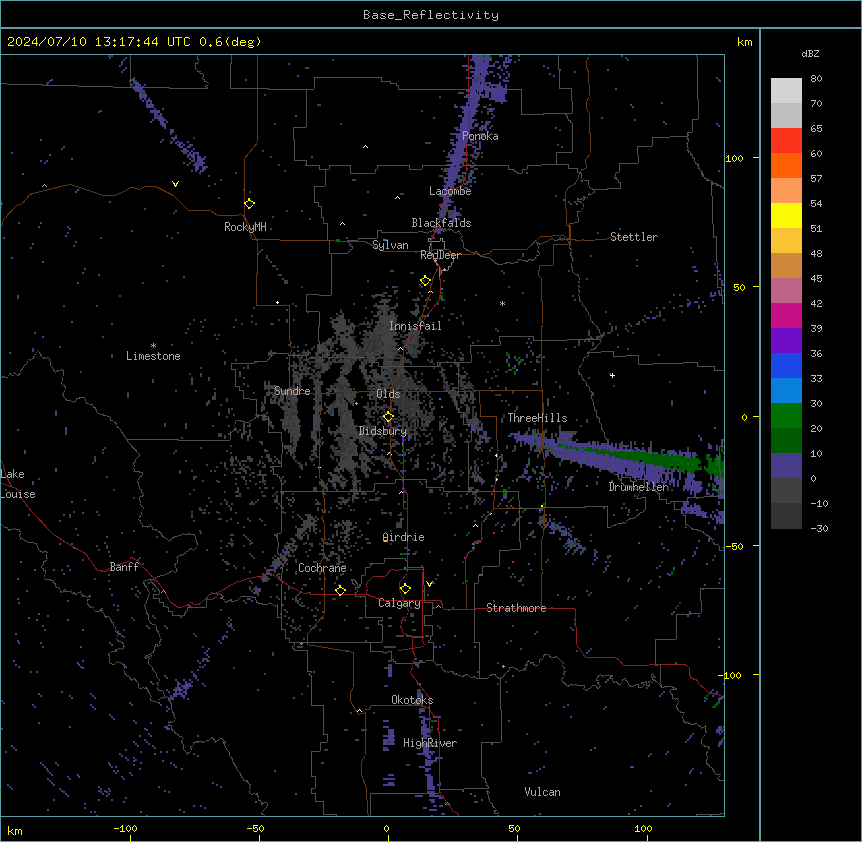Click the km label at top right of map
This screenshot has width=862, height=842.
pos(745,42)
